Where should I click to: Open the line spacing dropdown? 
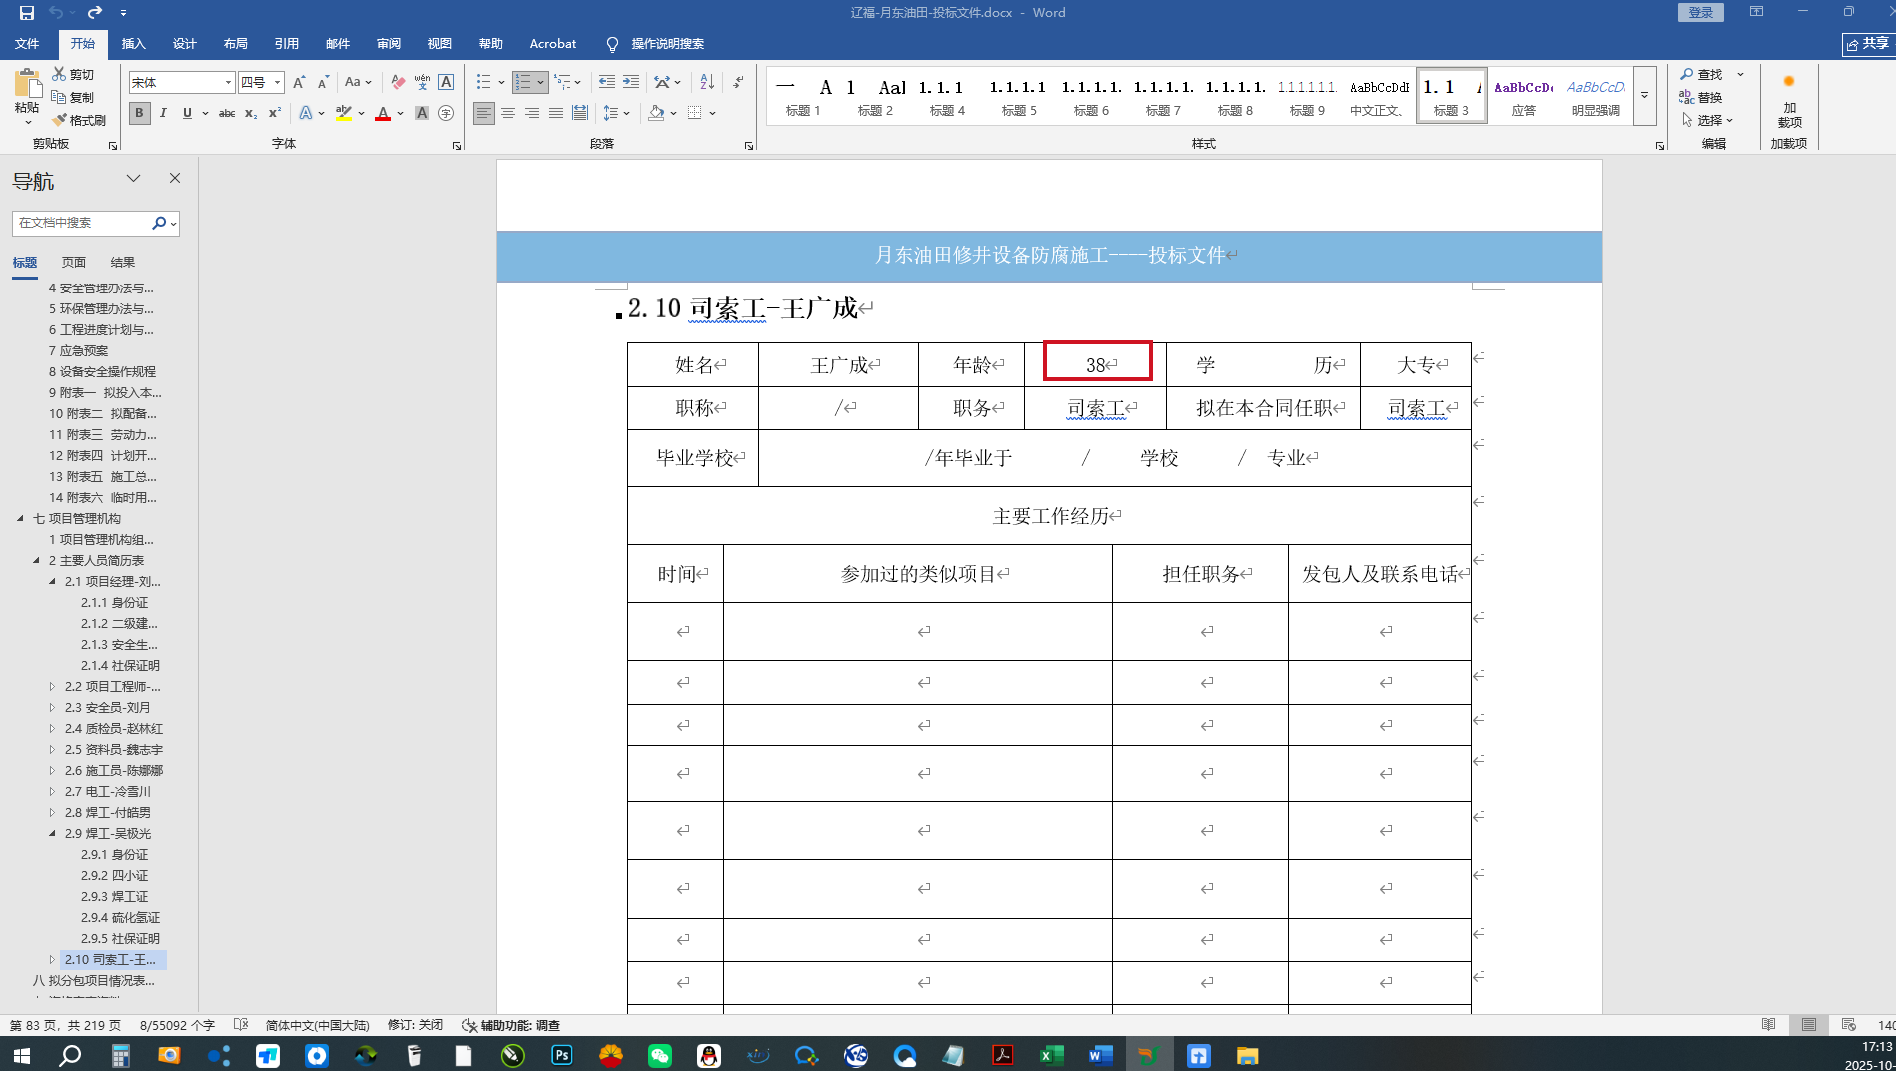616,113
